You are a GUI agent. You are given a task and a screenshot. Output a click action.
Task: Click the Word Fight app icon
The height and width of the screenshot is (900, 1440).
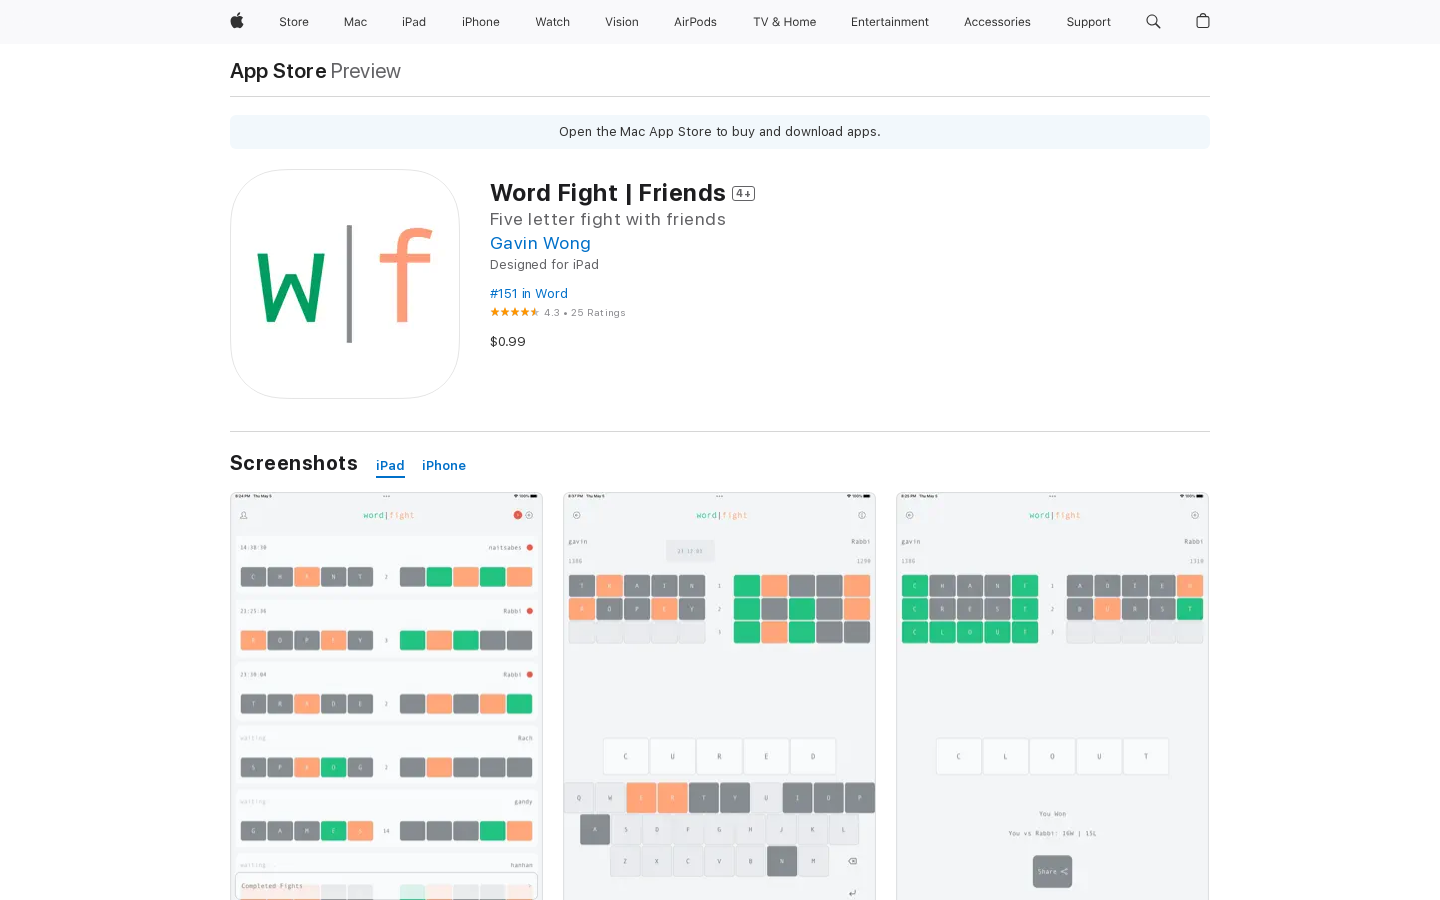(345, 284)
